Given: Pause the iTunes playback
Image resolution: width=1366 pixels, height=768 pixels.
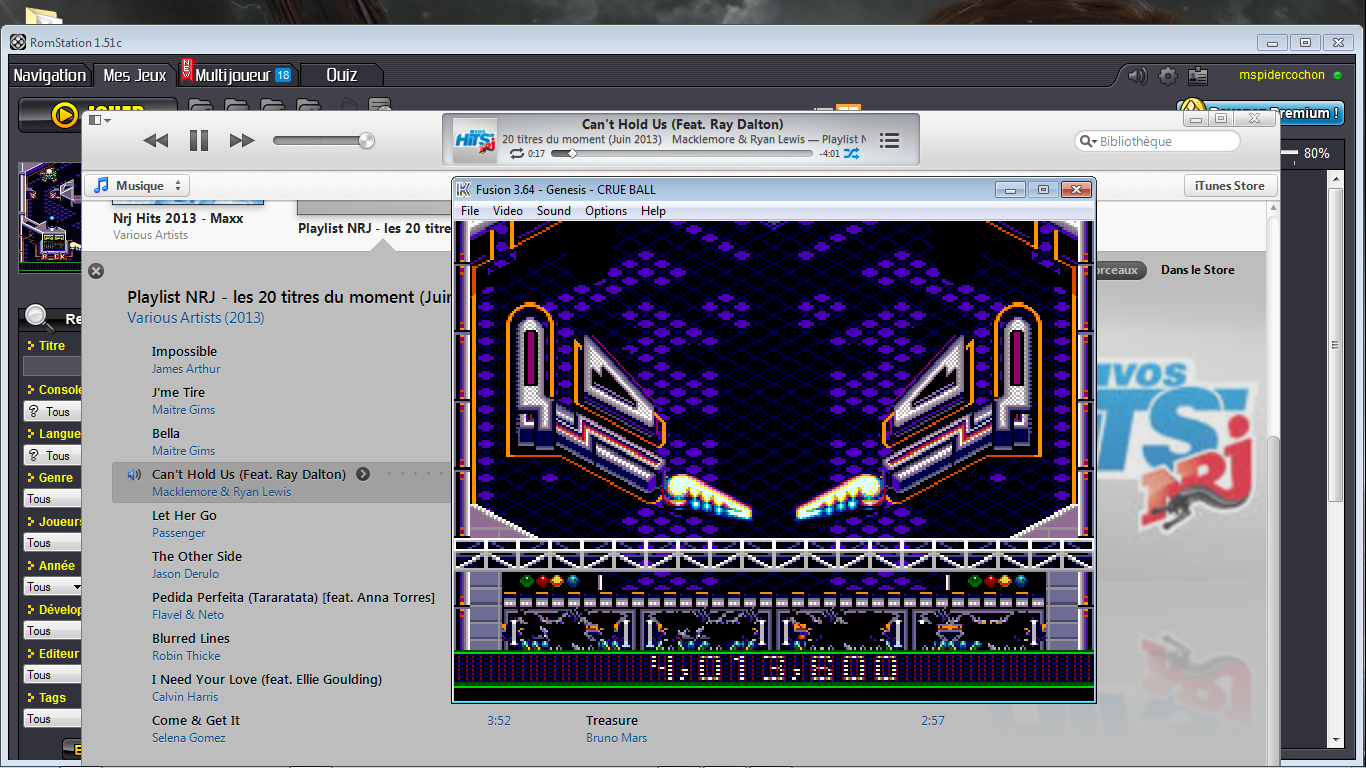Looking at the screenshot, I should pyautogui.click(x=199, y=141).
